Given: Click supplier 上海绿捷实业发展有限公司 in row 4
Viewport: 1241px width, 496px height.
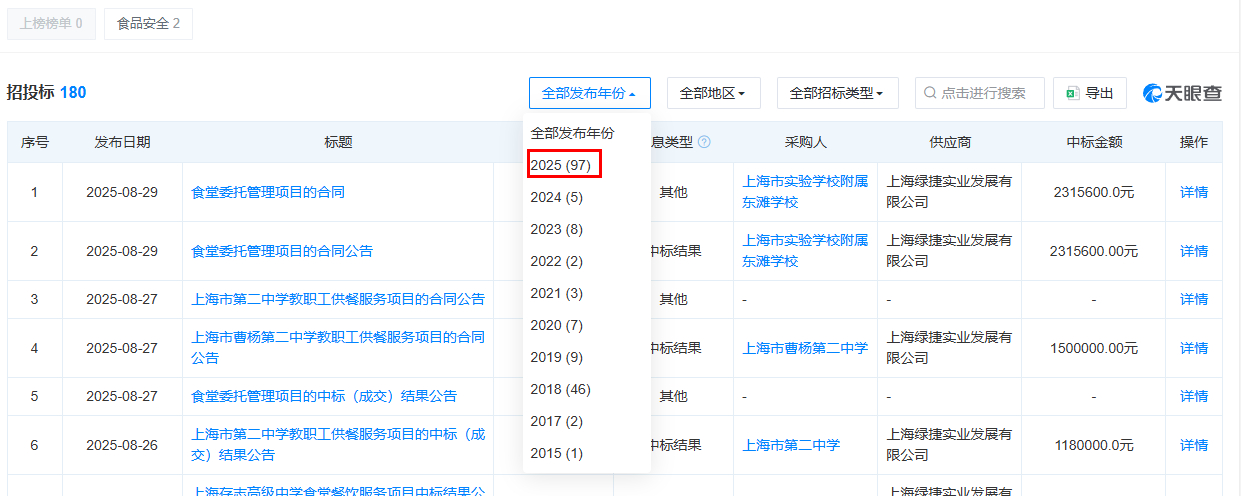Looking at the screenshot, I should (x=950, y=348).
